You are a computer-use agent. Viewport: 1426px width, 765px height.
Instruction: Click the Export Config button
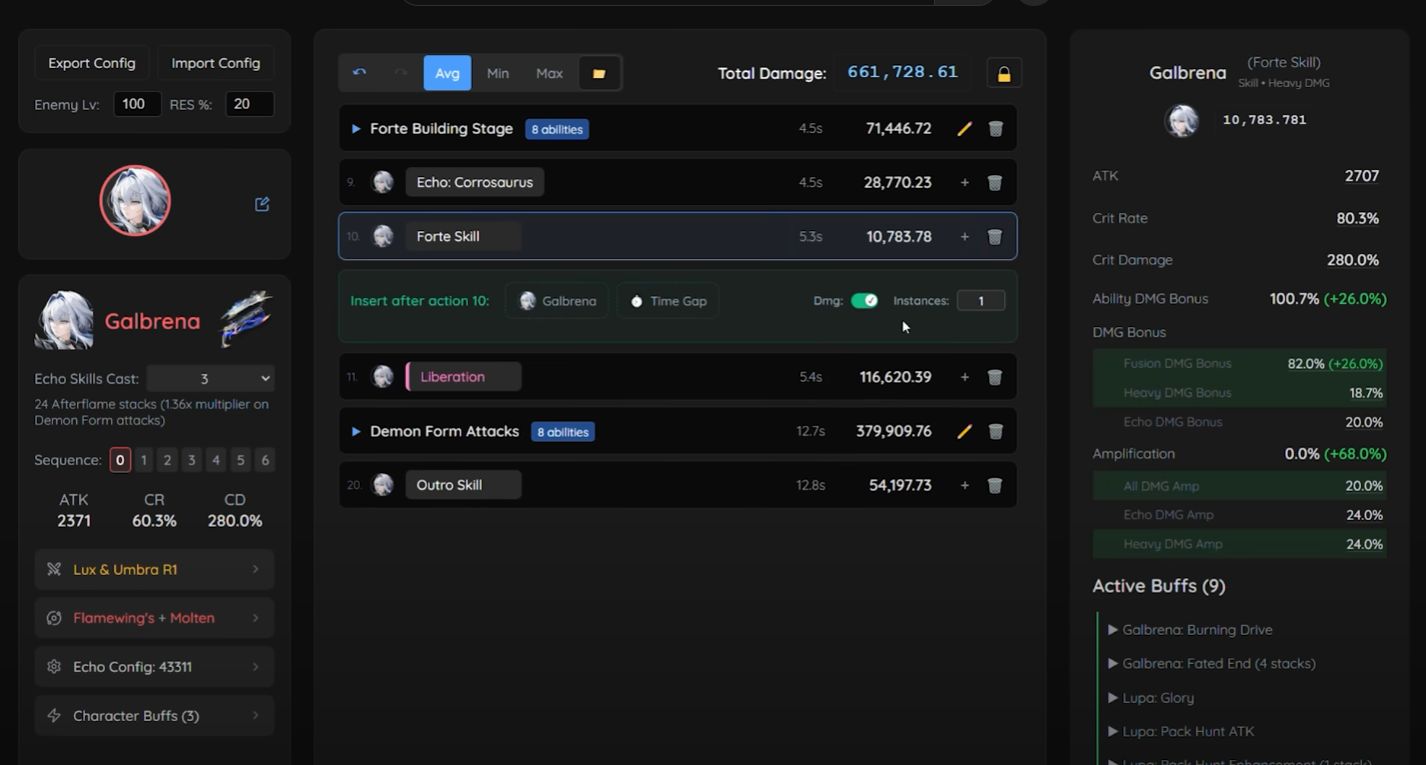(92, 63)
